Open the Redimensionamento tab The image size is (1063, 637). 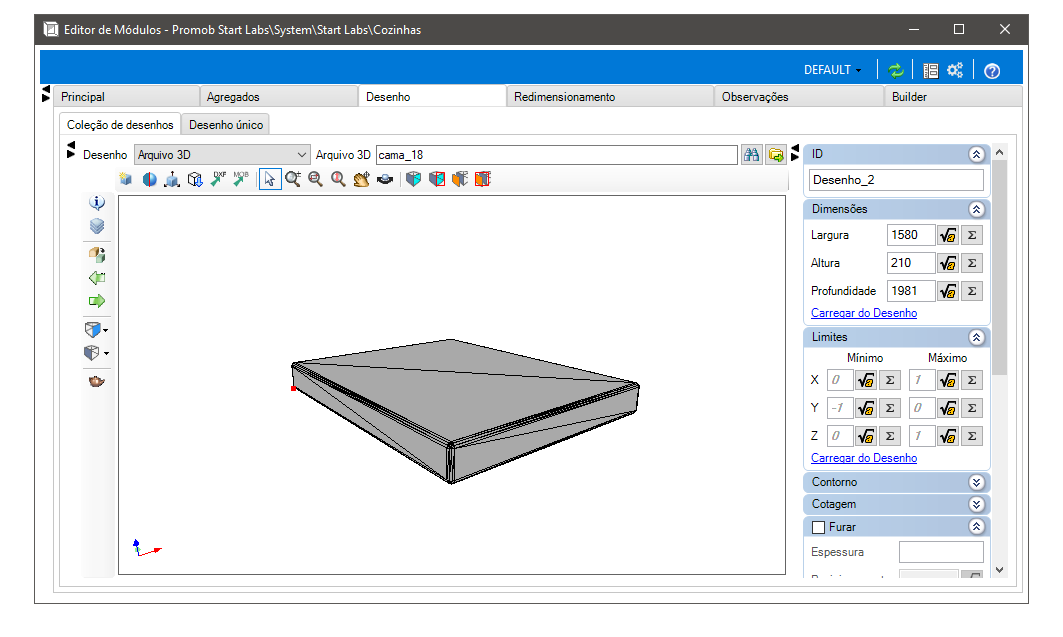coord(610,97)
